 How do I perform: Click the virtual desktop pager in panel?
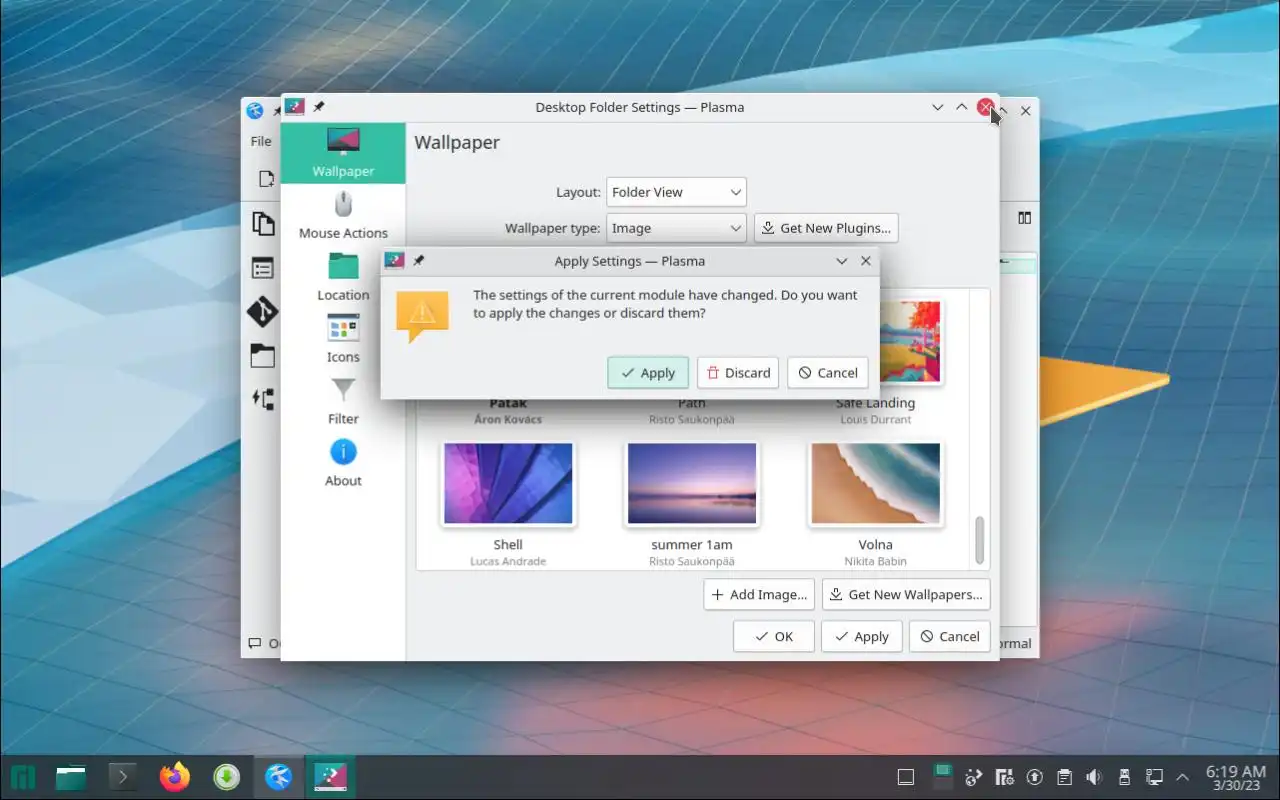point(941,777)
